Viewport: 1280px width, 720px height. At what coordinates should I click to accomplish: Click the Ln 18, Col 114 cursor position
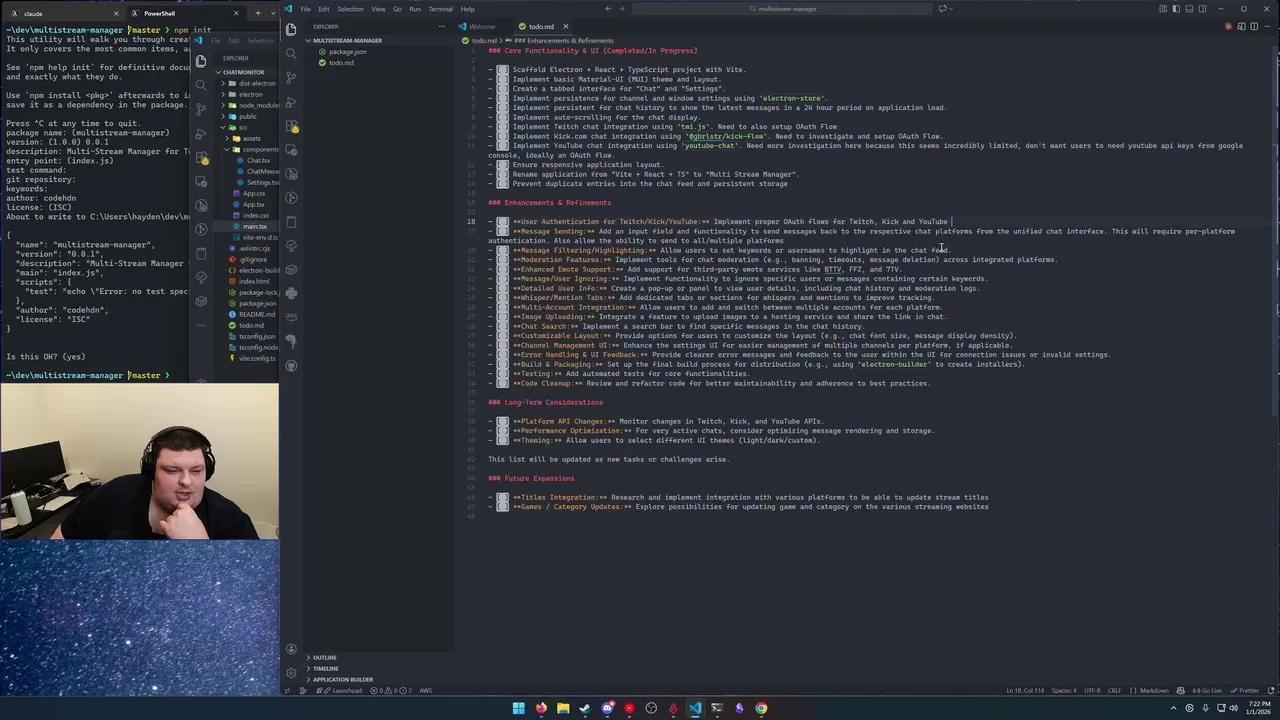click(1025, 690)
